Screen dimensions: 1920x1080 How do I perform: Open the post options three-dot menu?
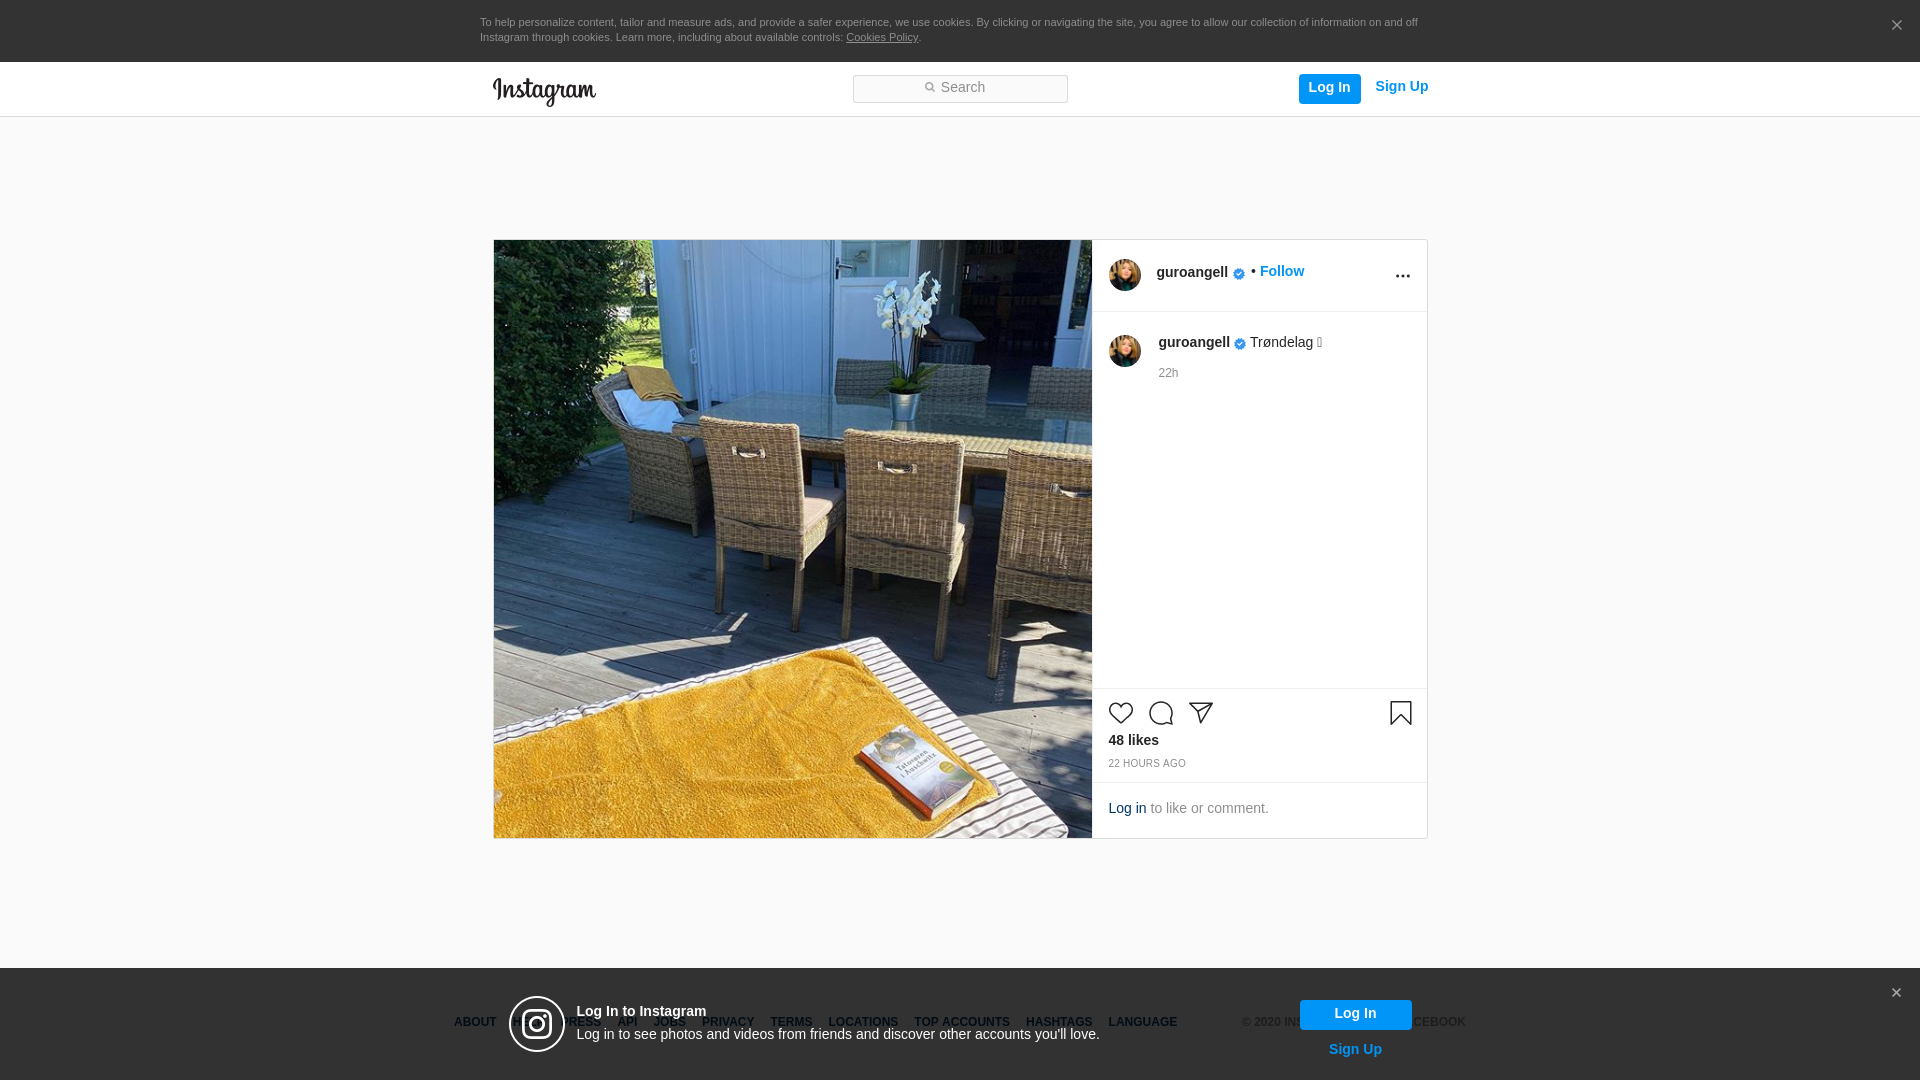pos(1402,276)
